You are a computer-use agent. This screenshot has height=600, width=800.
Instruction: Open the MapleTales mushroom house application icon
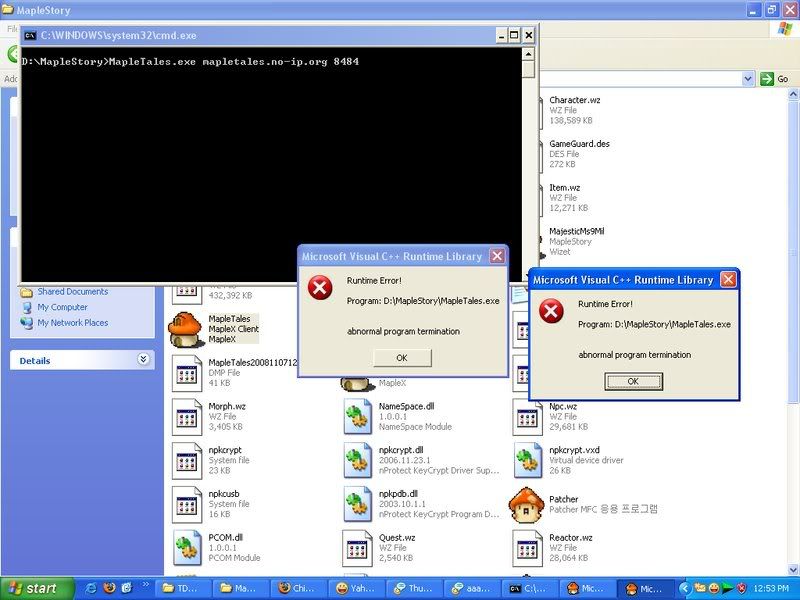point(185,329)
